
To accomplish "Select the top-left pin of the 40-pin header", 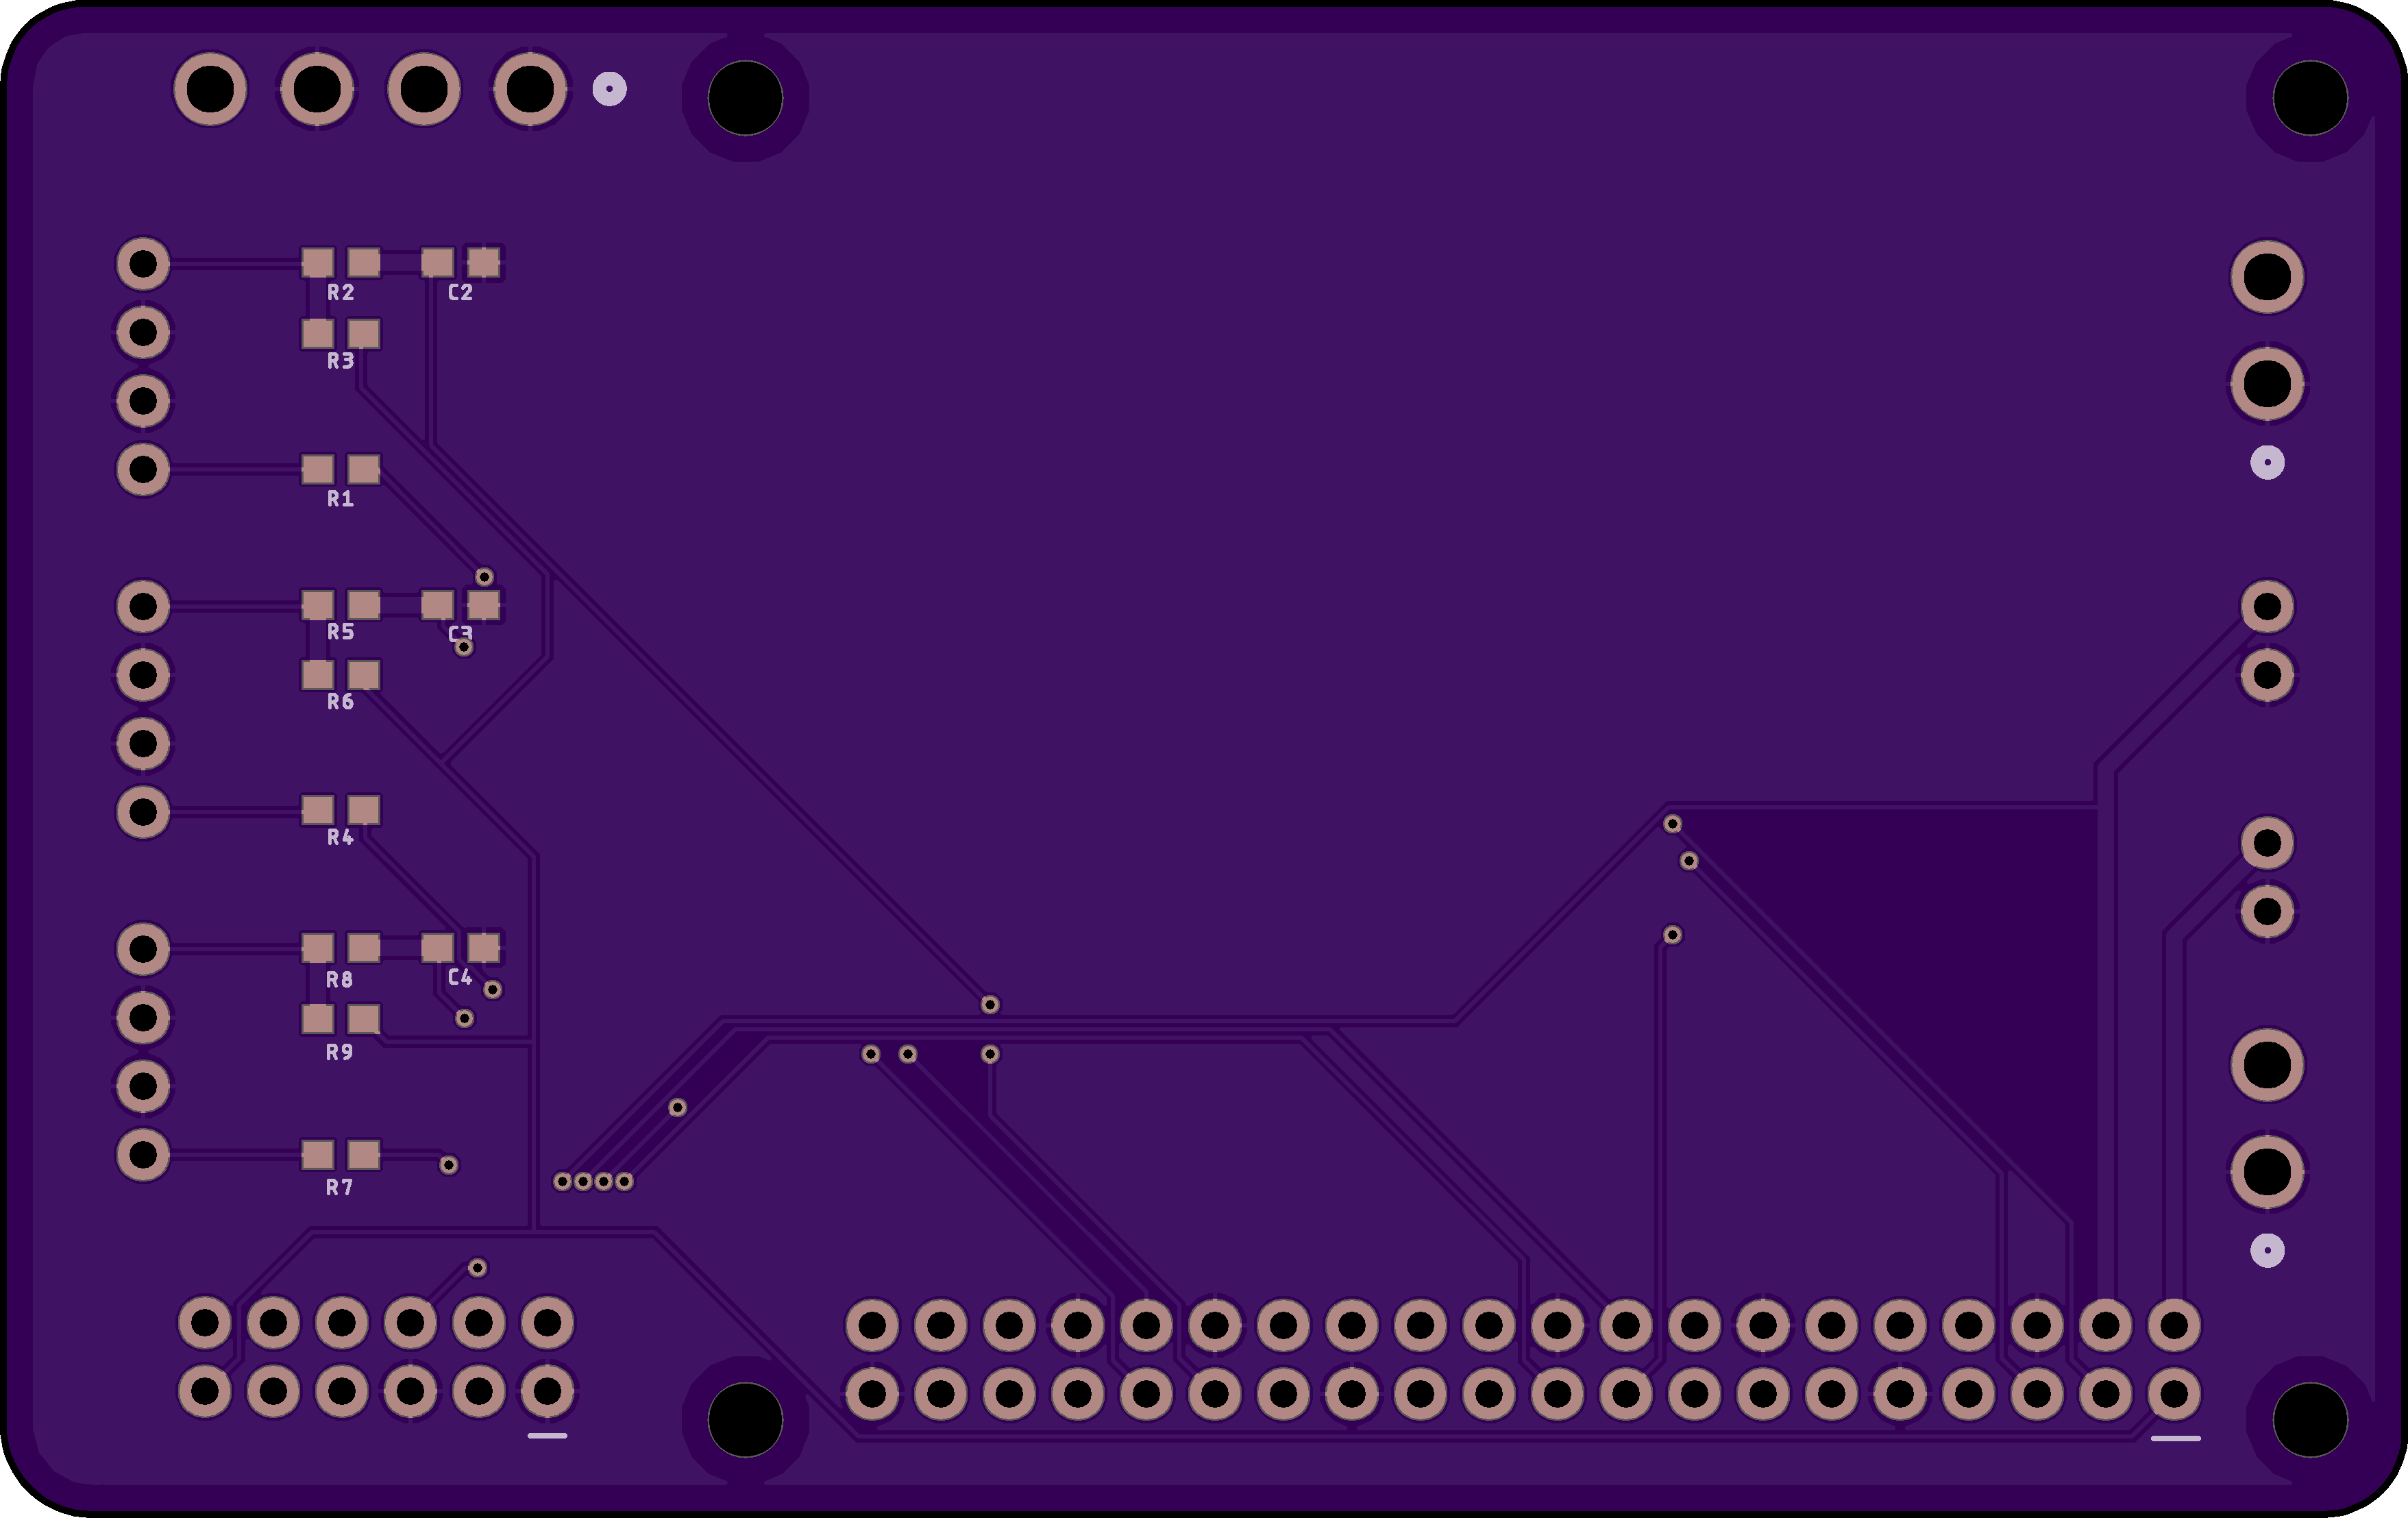I will click(x=872, y=1325).
